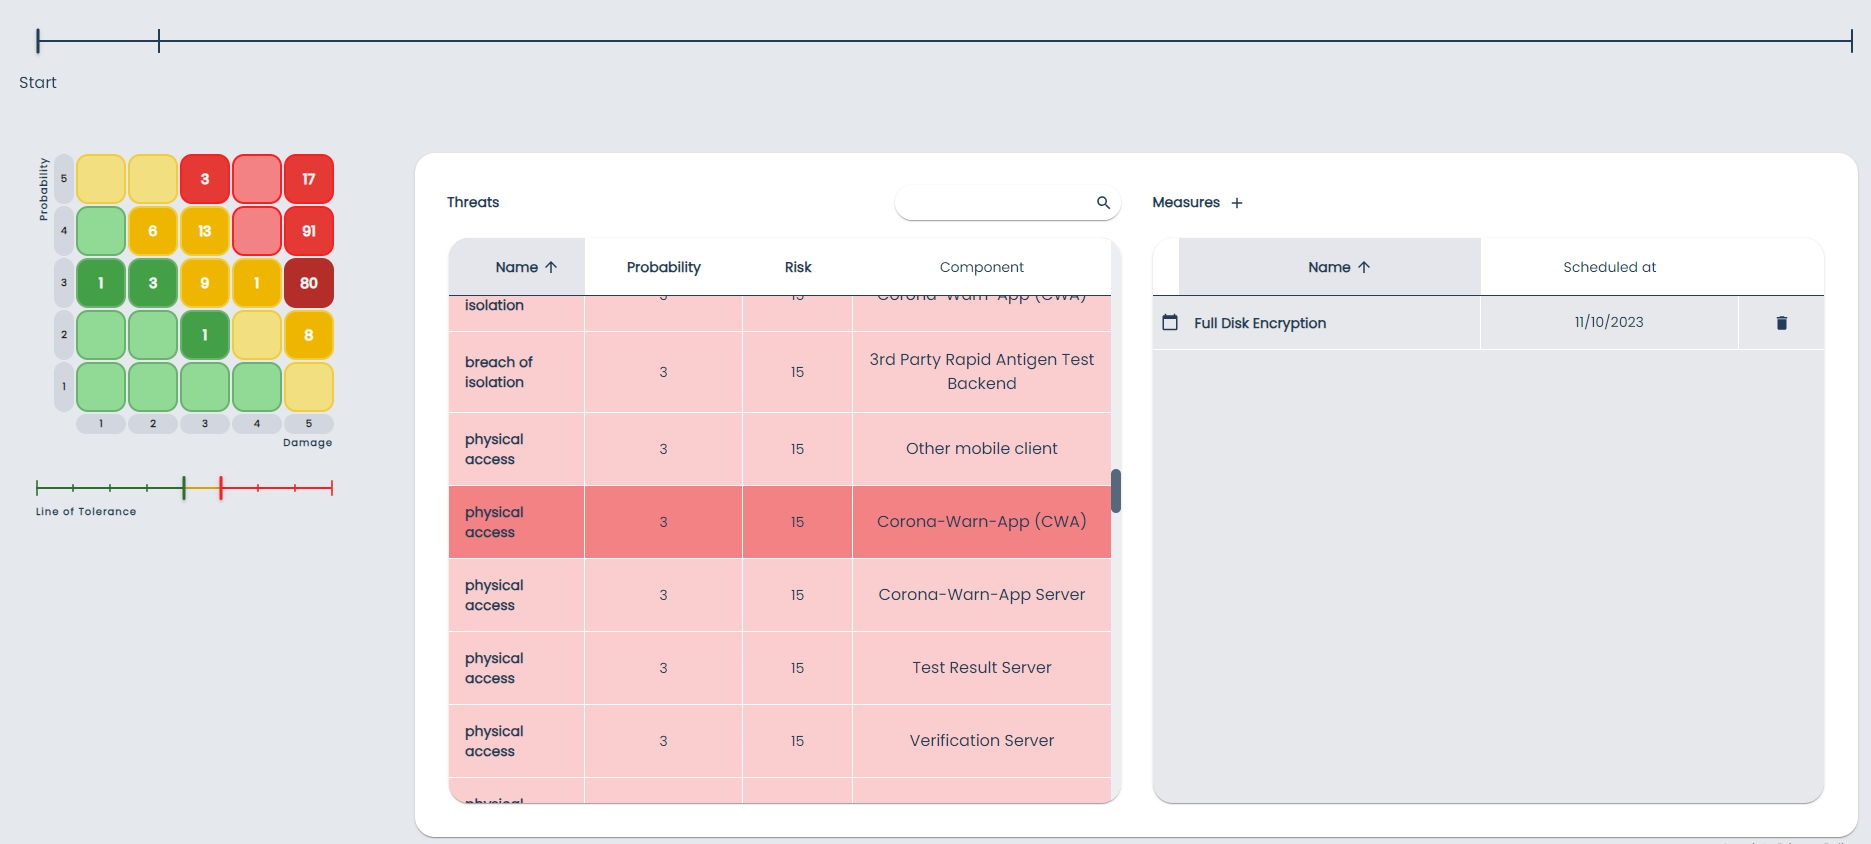Click the 11/10/2023 scheduled date

click(1609, 322)
